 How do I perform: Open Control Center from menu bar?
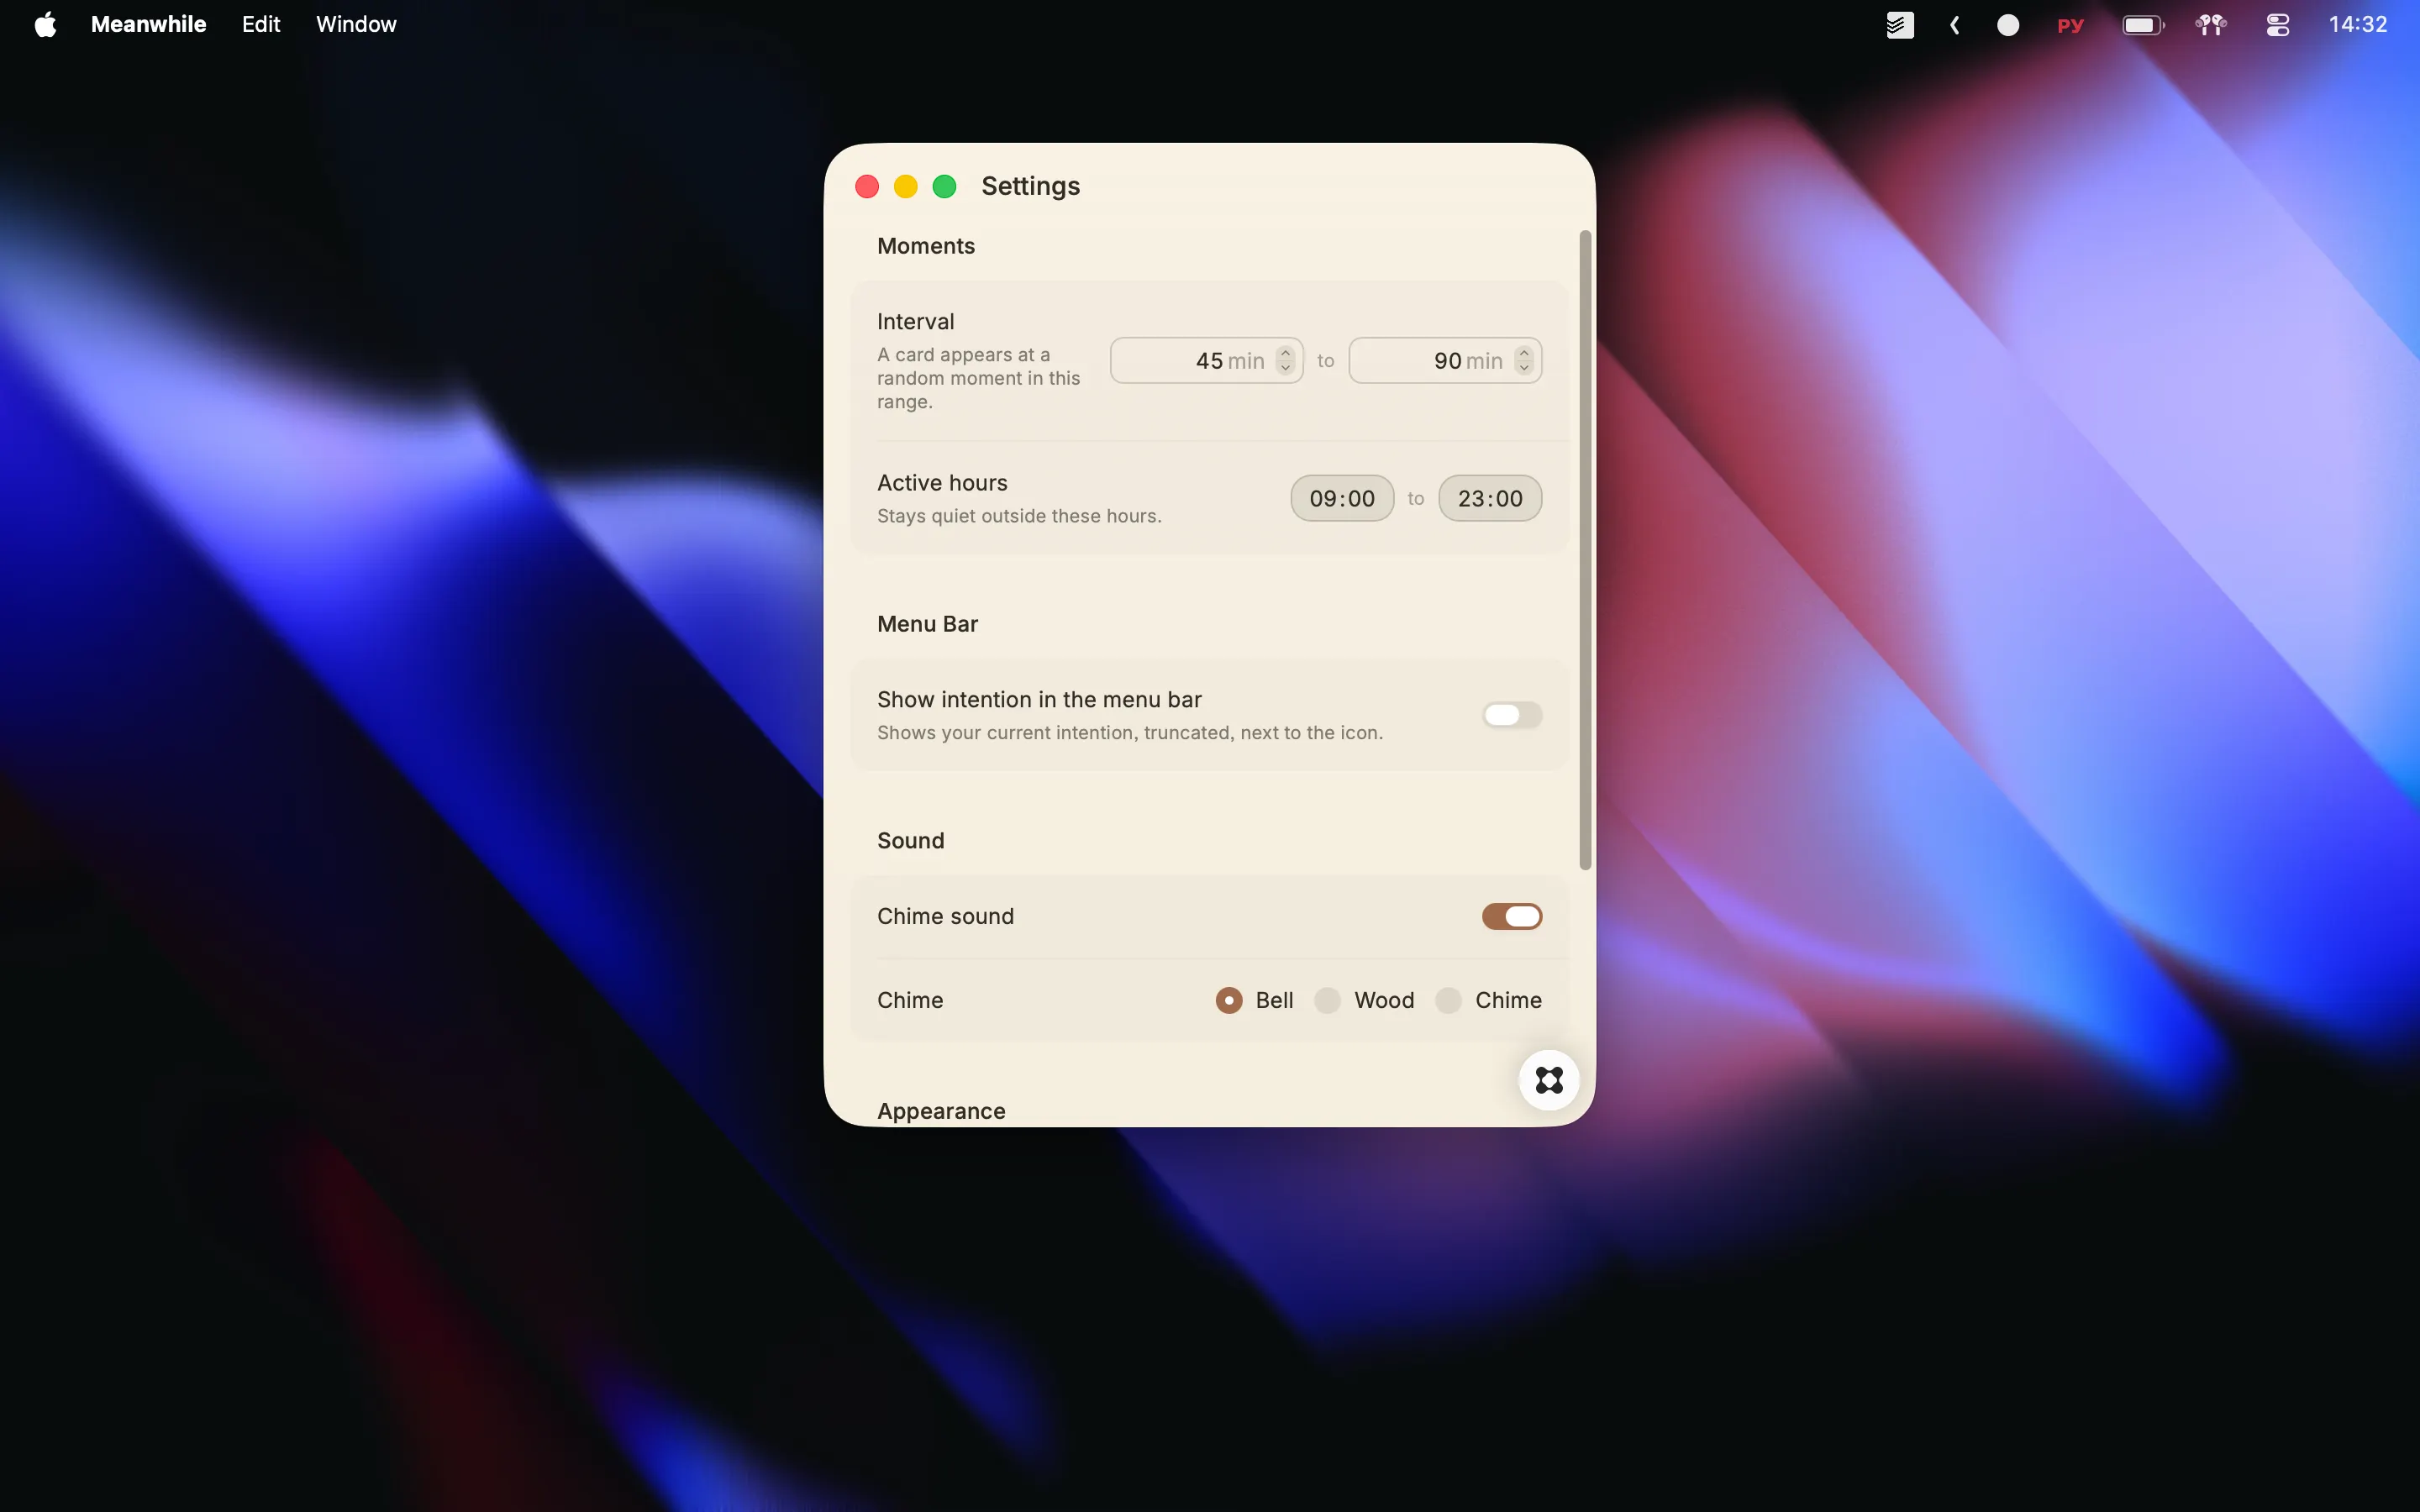[x=2278, y=25]
